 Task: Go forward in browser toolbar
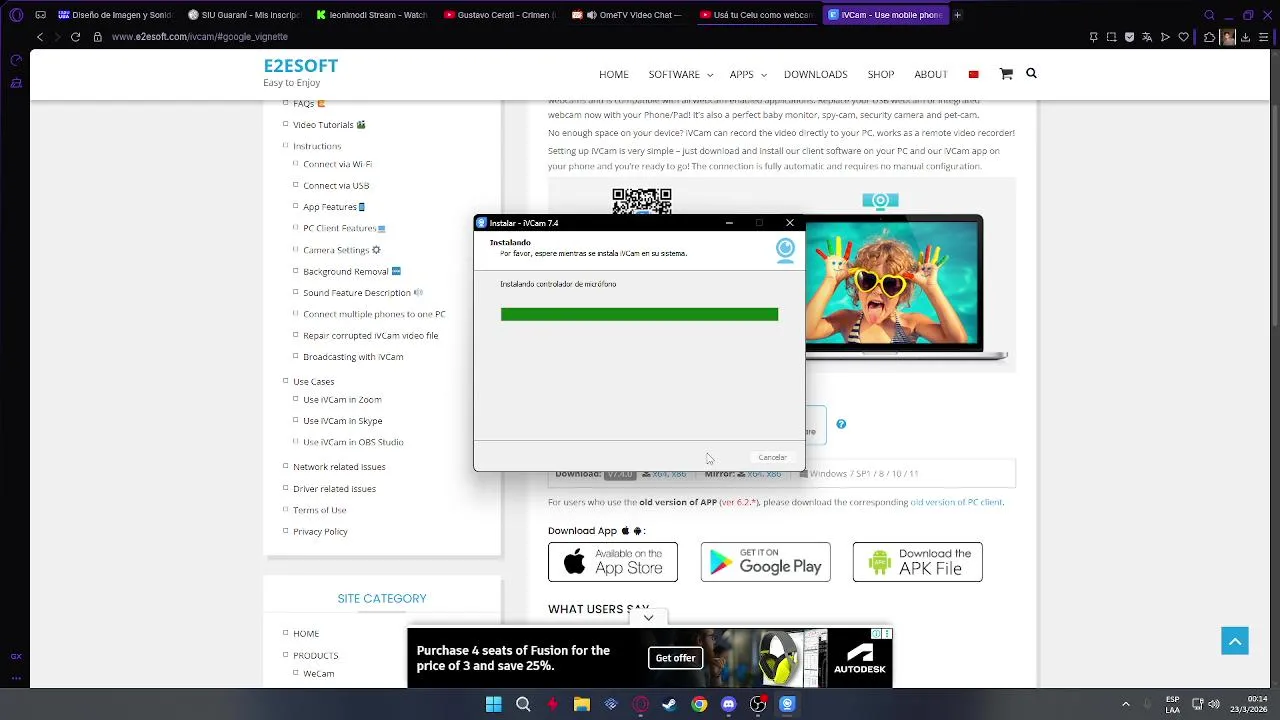tap(57, 37)
